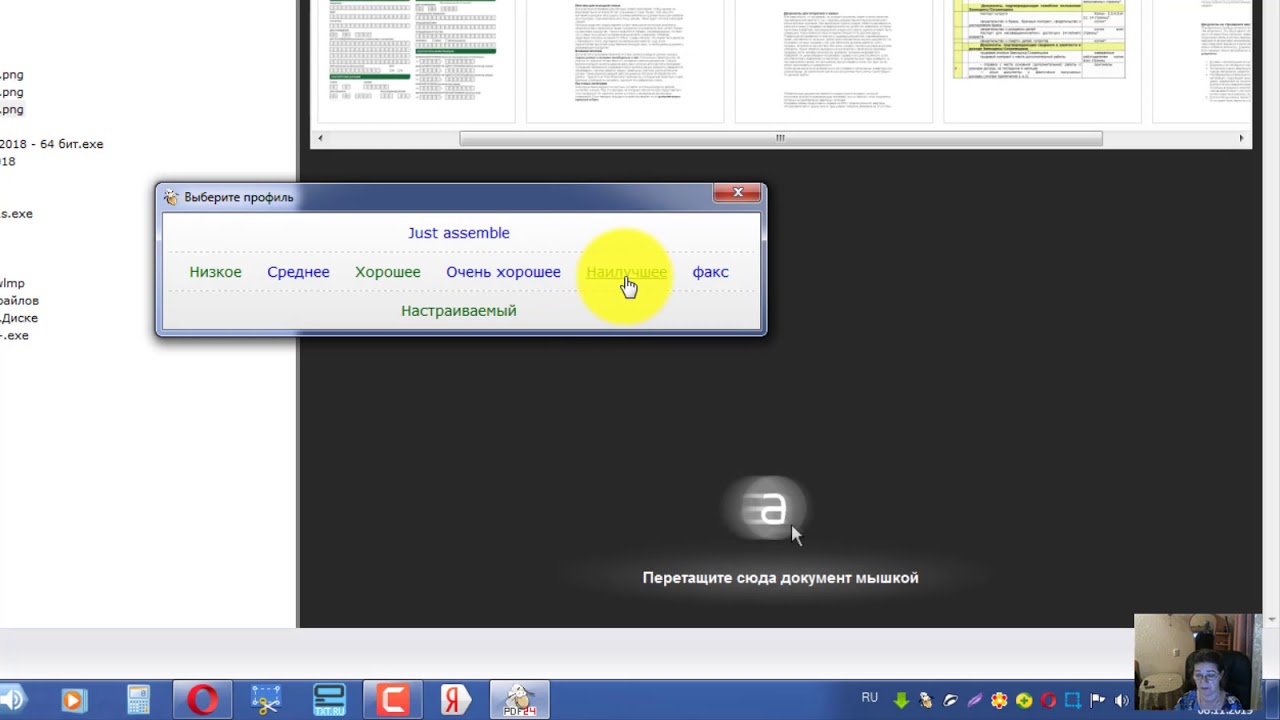The height and width of the screenshot is (720, 1280).
Task: Click the Перетащите сюда документ мышкой text
Action: [x=780, y=578]
